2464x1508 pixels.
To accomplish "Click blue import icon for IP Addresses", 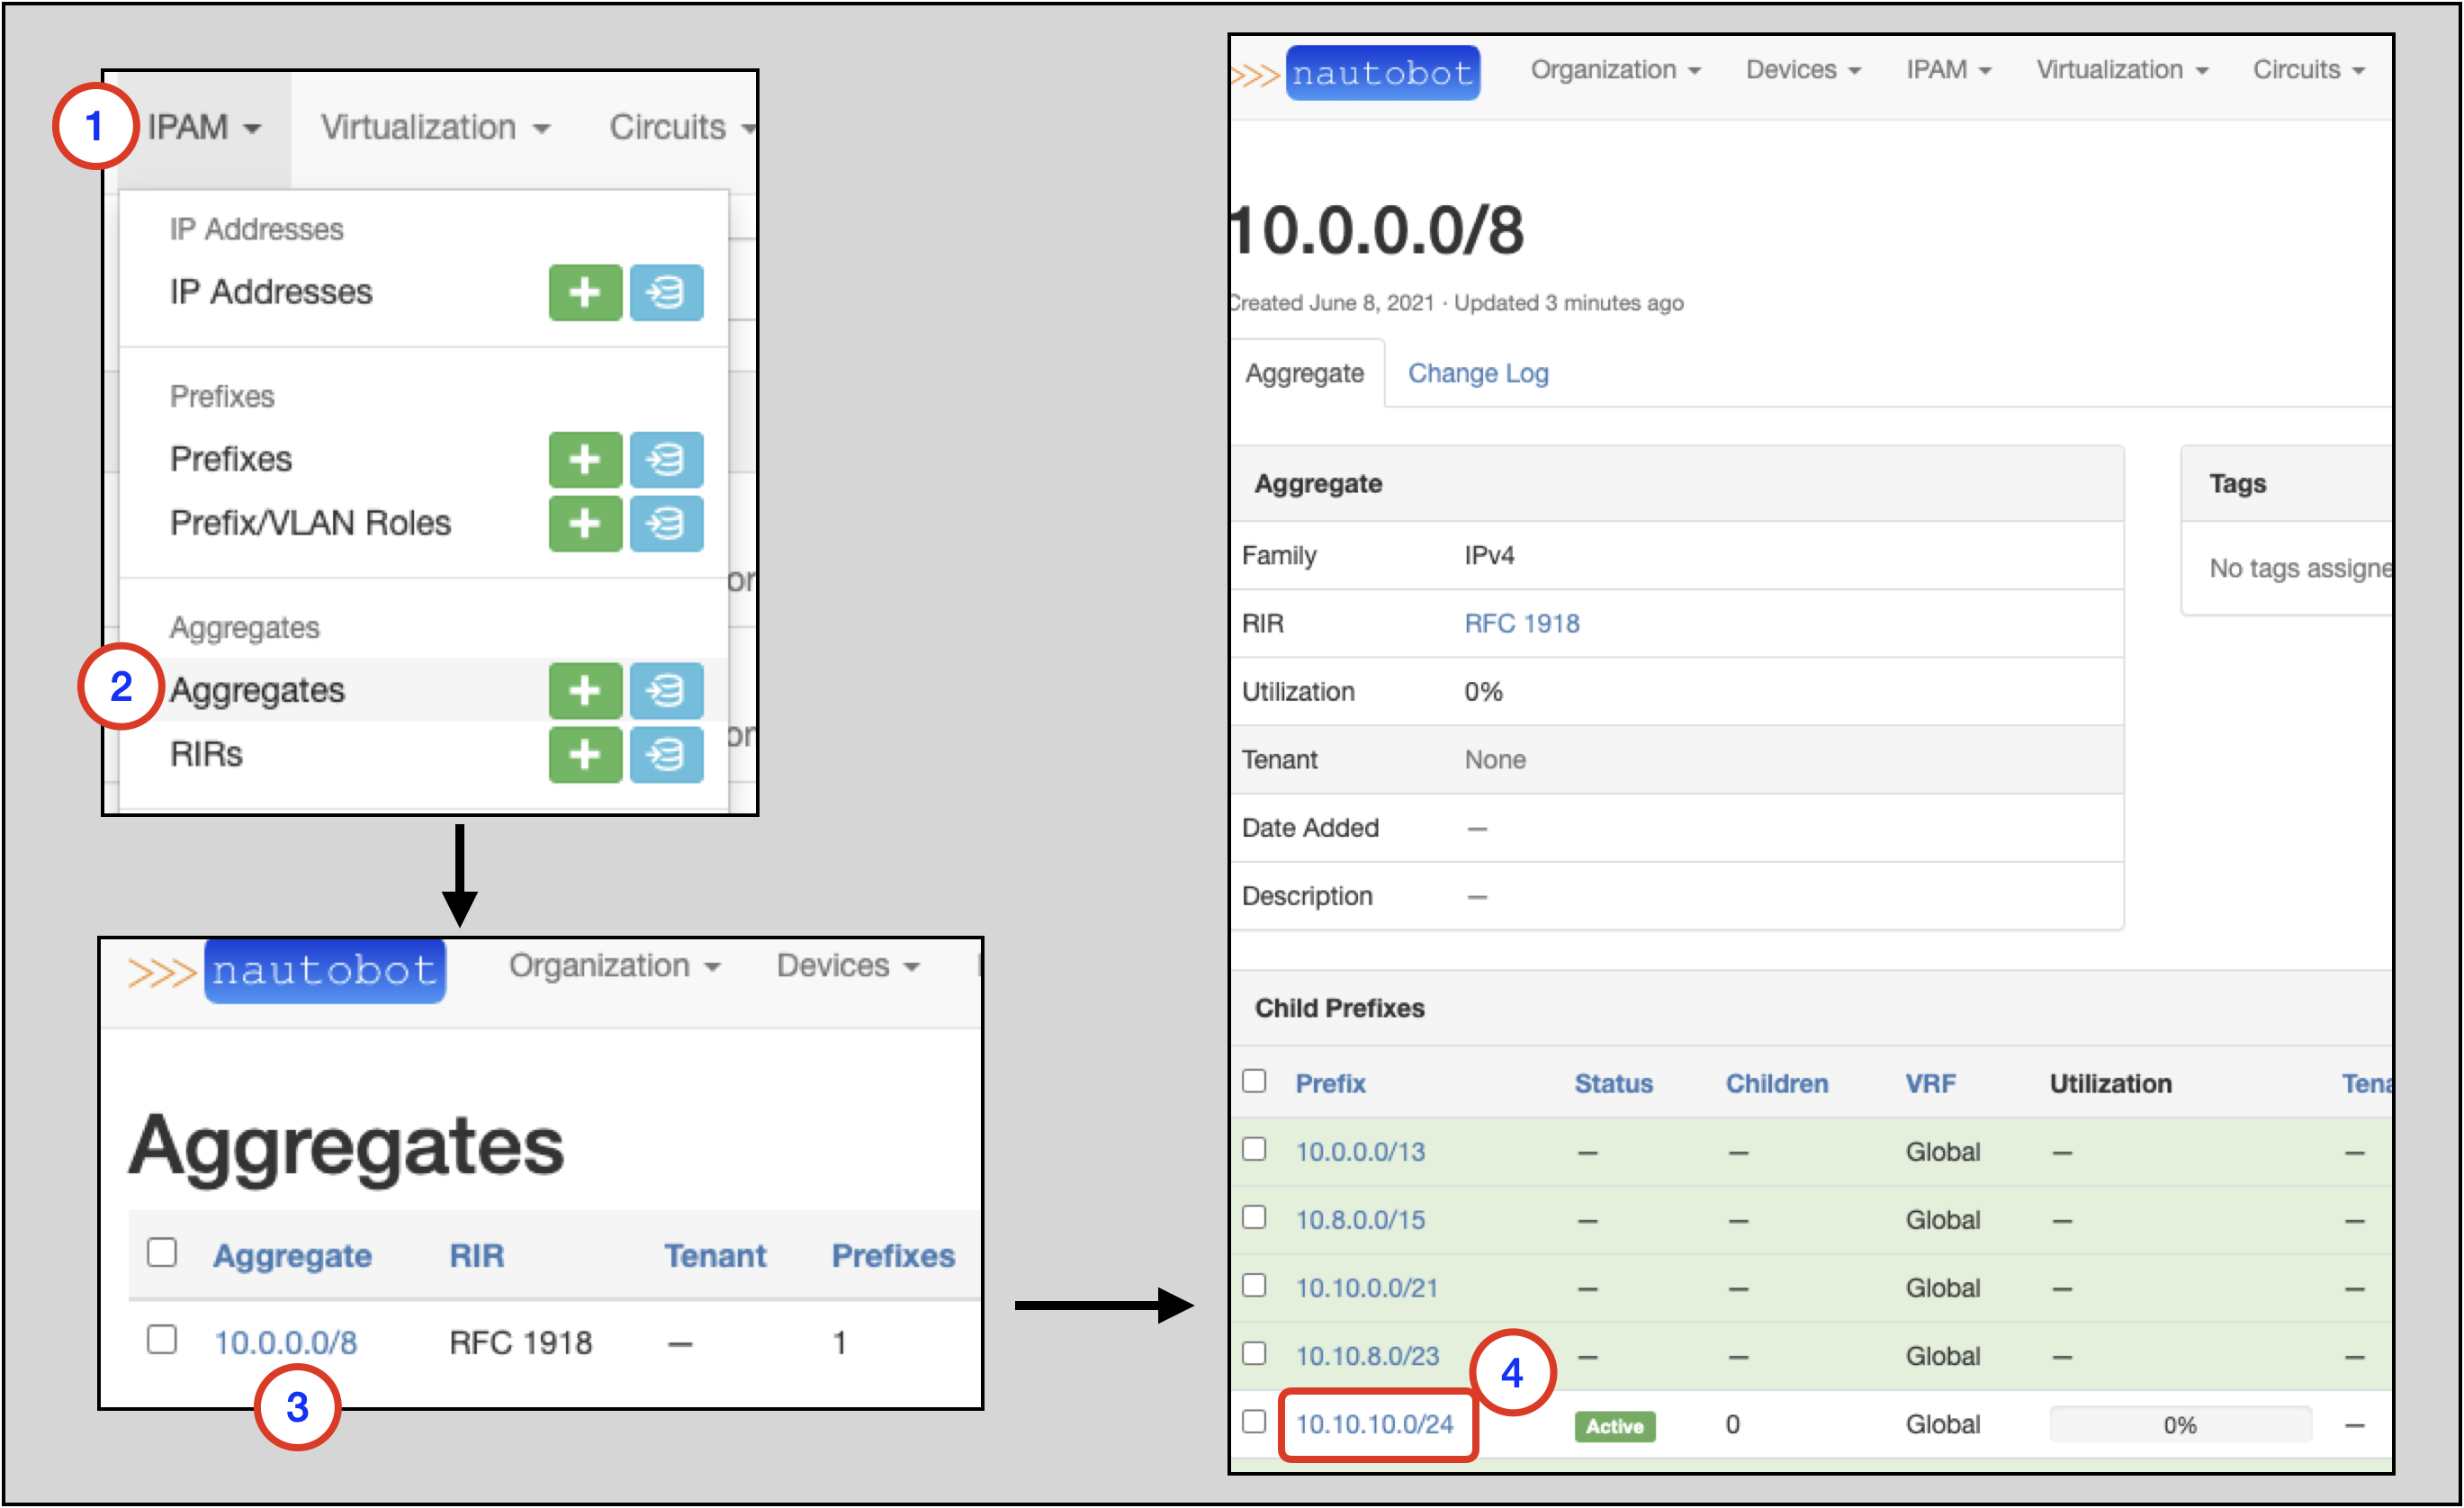I will coord(666,292).
